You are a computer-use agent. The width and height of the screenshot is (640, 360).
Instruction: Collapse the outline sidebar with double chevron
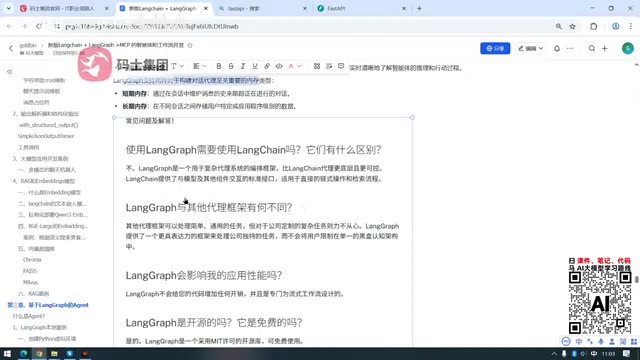click(x=9, y=72)
